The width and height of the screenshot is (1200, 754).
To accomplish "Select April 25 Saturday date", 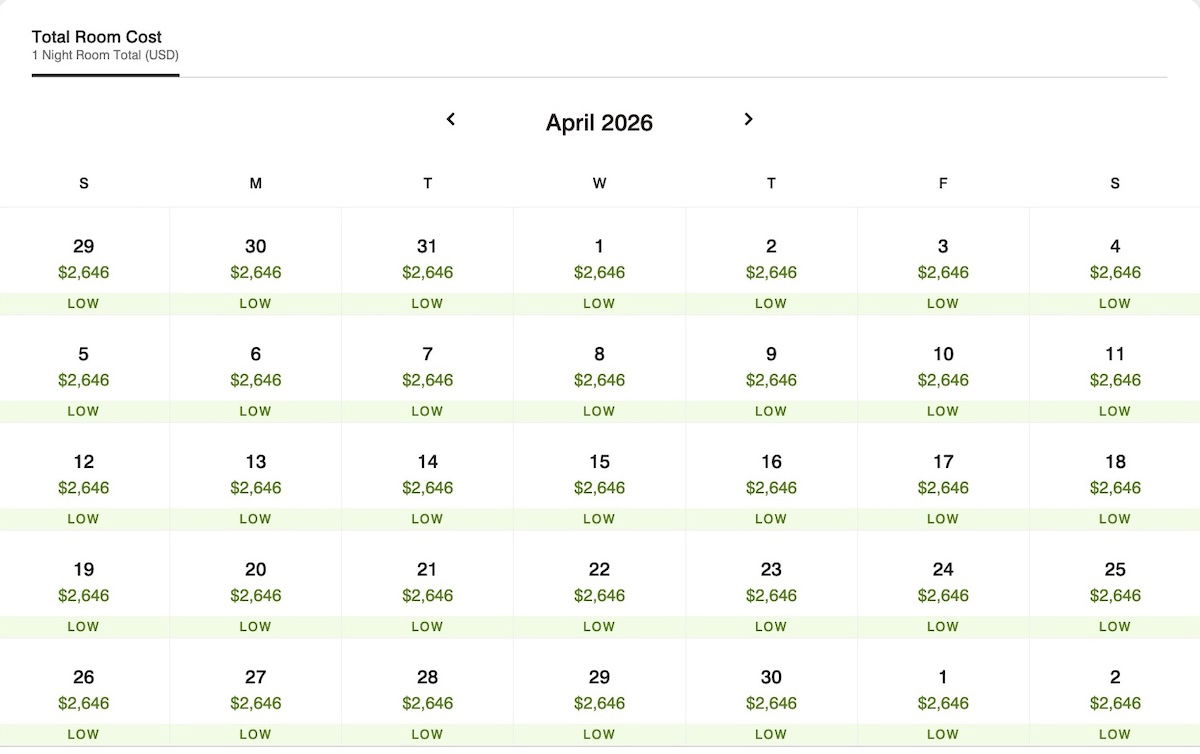I will (1115, 585).
